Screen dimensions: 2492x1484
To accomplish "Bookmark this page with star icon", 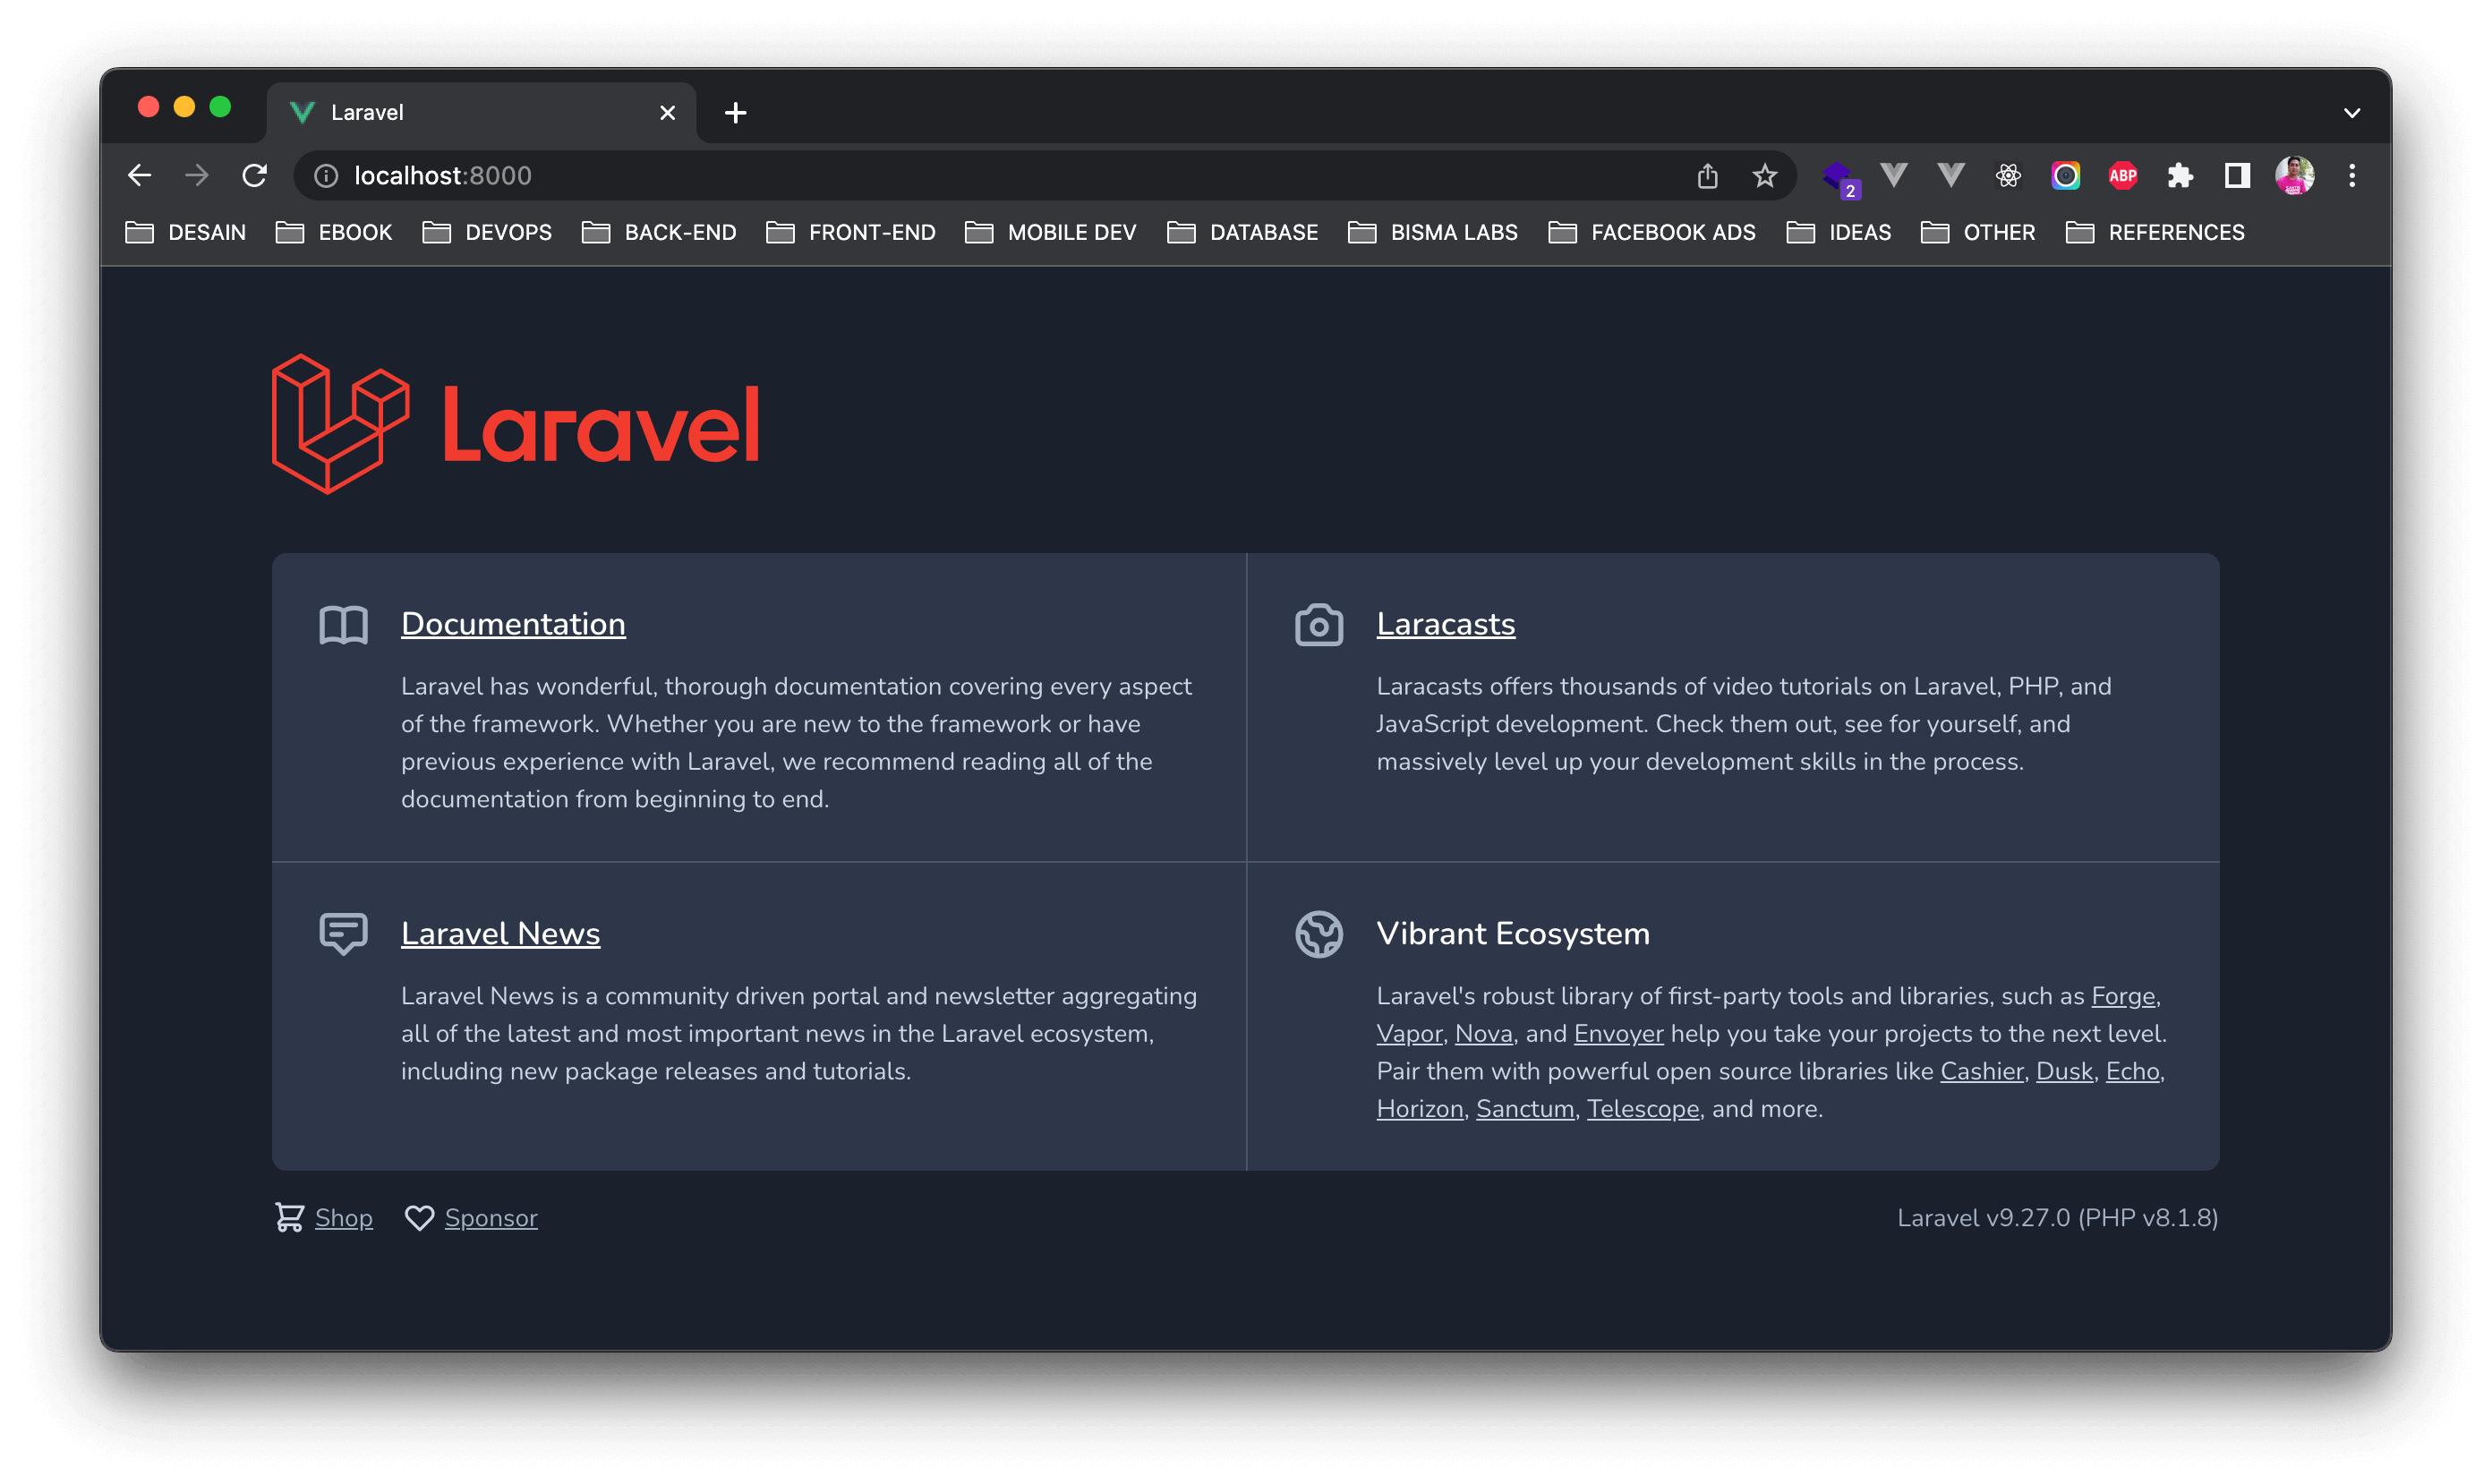I will 1764,176.
